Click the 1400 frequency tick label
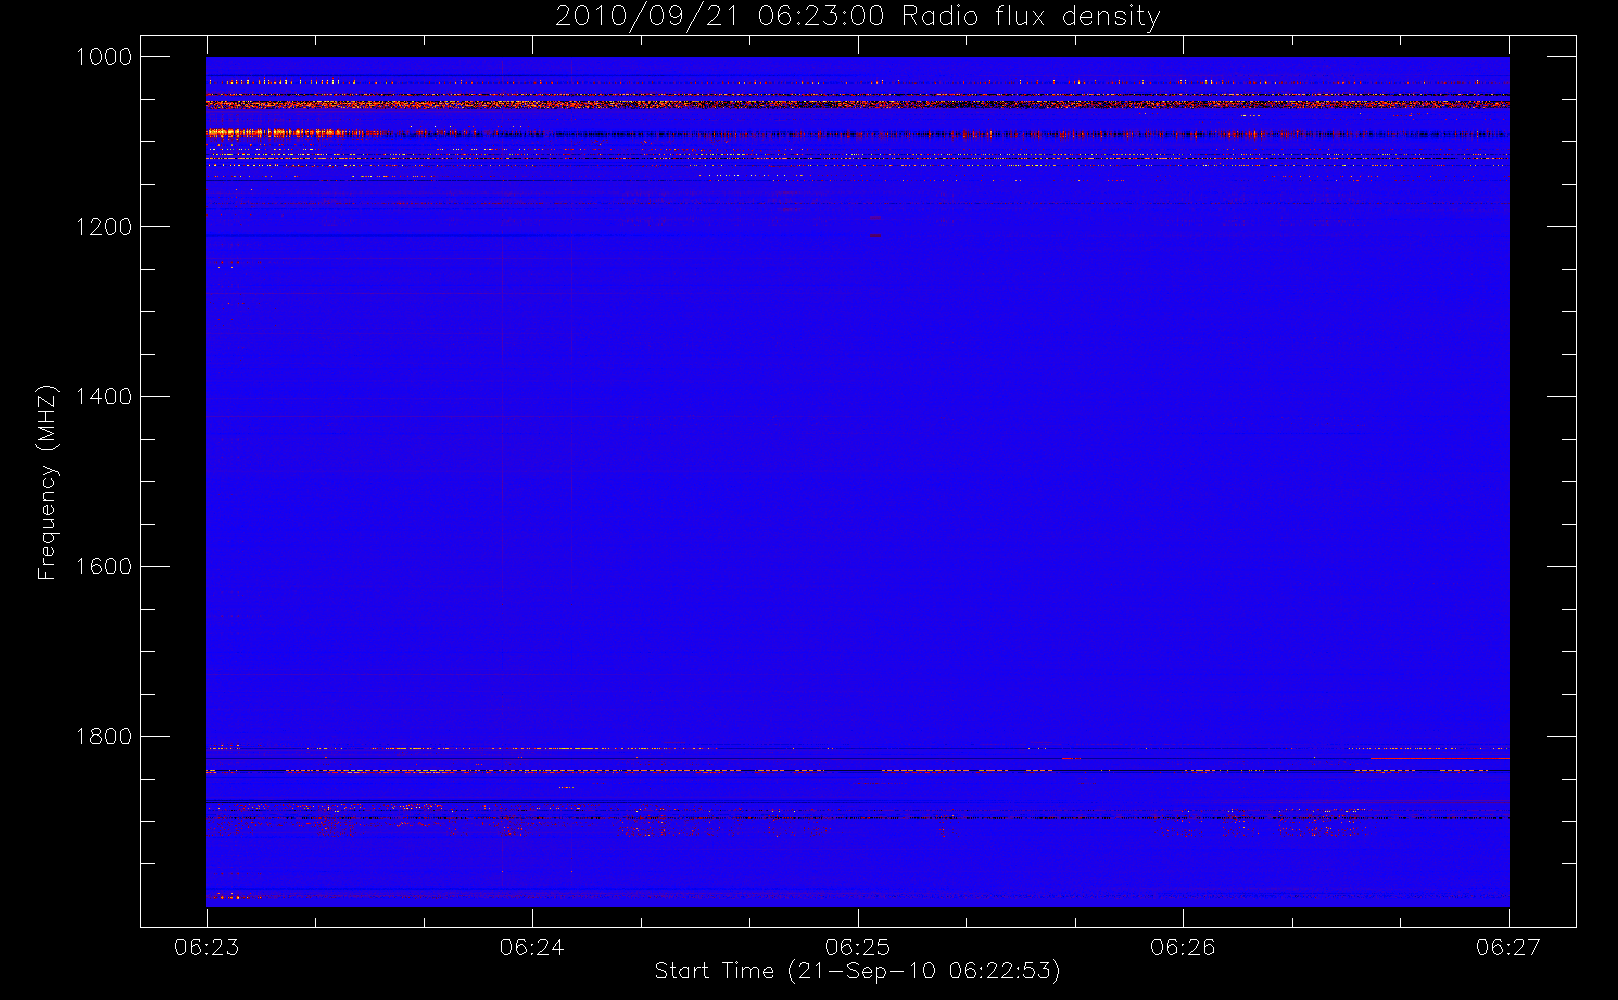 (104, 397)
